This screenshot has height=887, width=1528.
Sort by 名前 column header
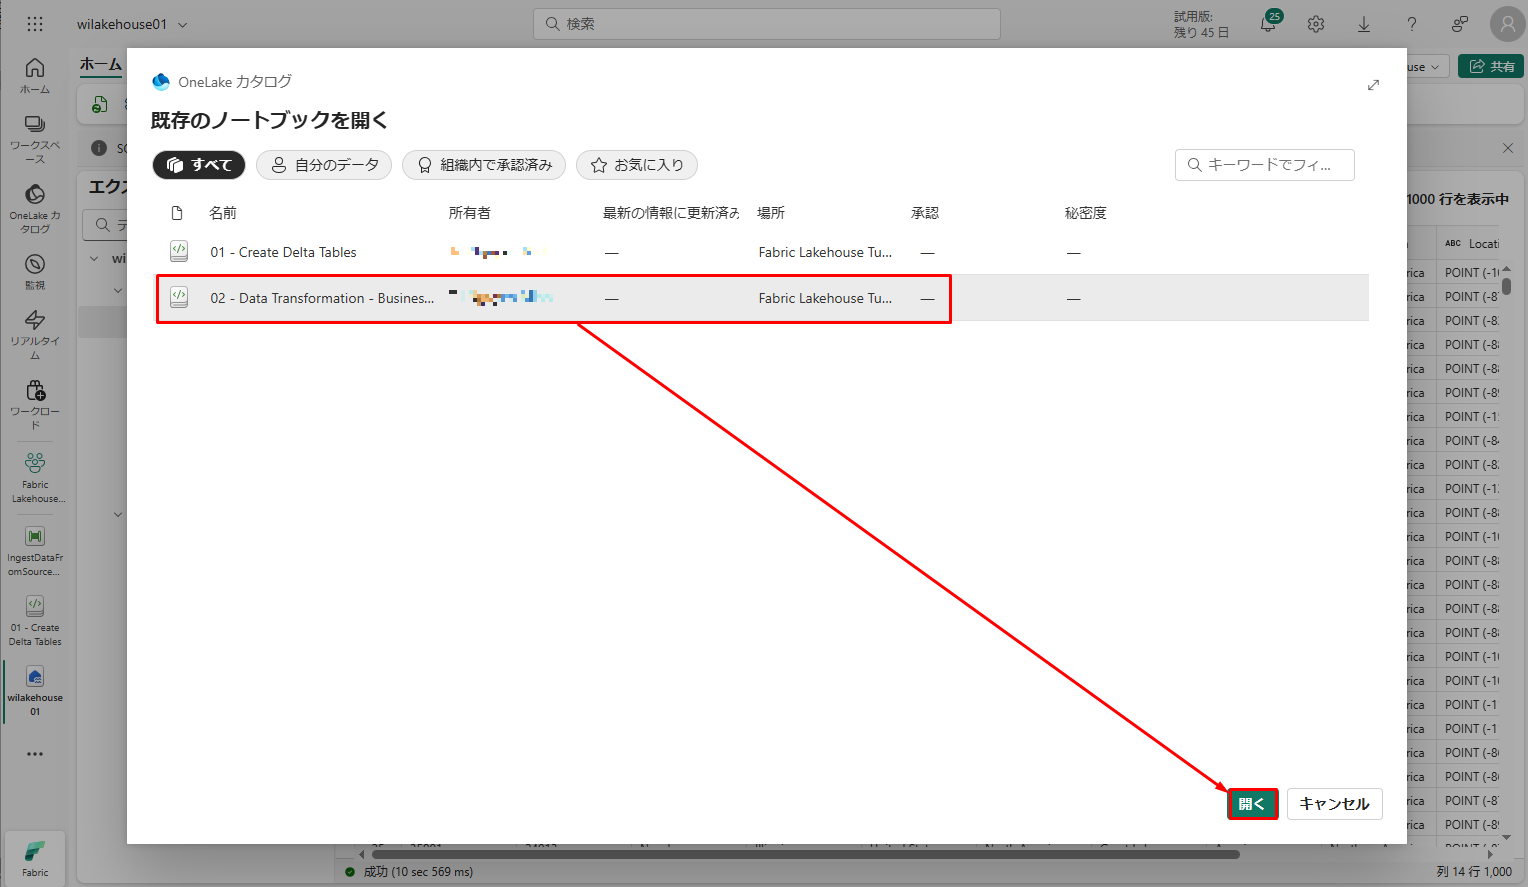pyautogui.click(x=223, y=213)
